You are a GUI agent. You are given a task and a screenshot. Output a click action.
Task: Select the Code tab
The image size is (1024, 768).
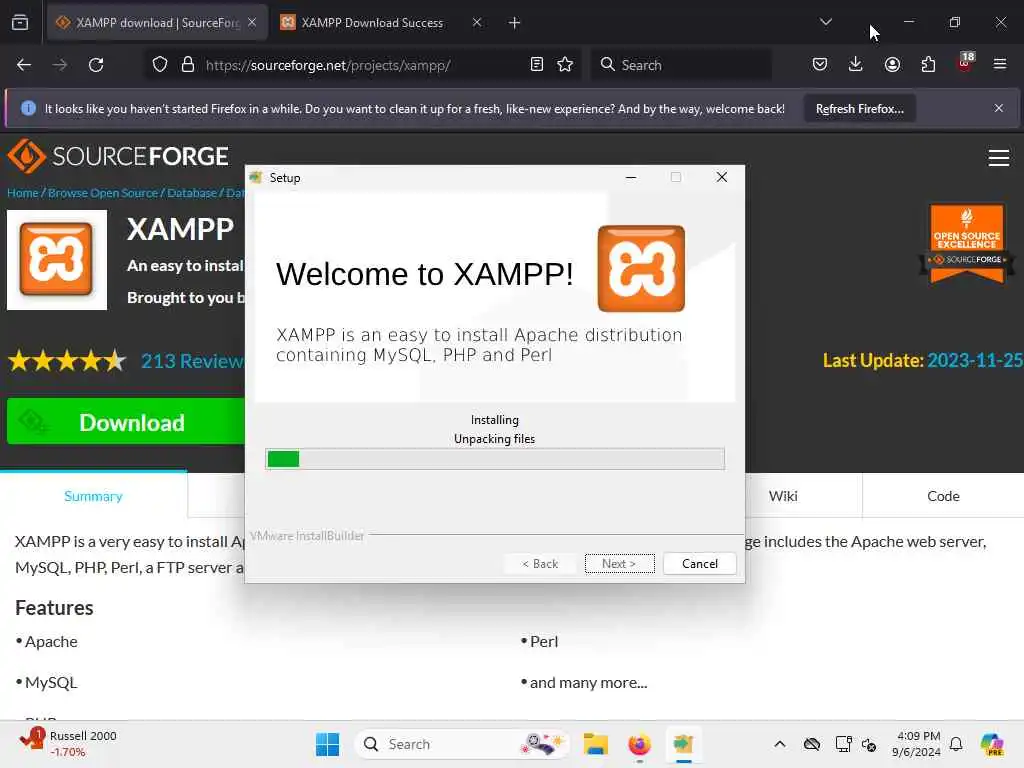coord(943,496)
